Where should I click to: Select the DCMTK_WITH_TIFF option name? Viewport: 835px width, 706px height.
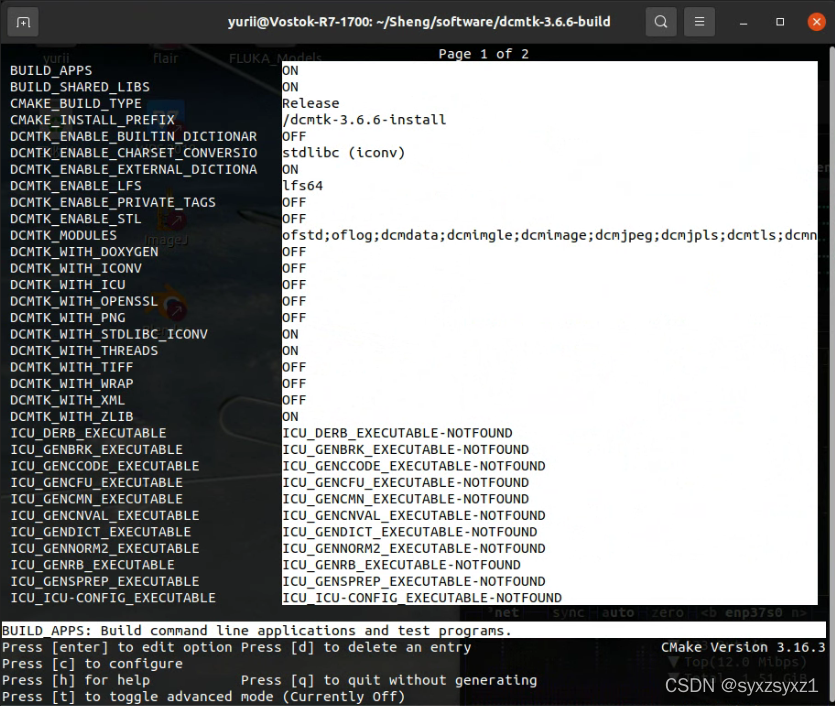tap(71, 367)
